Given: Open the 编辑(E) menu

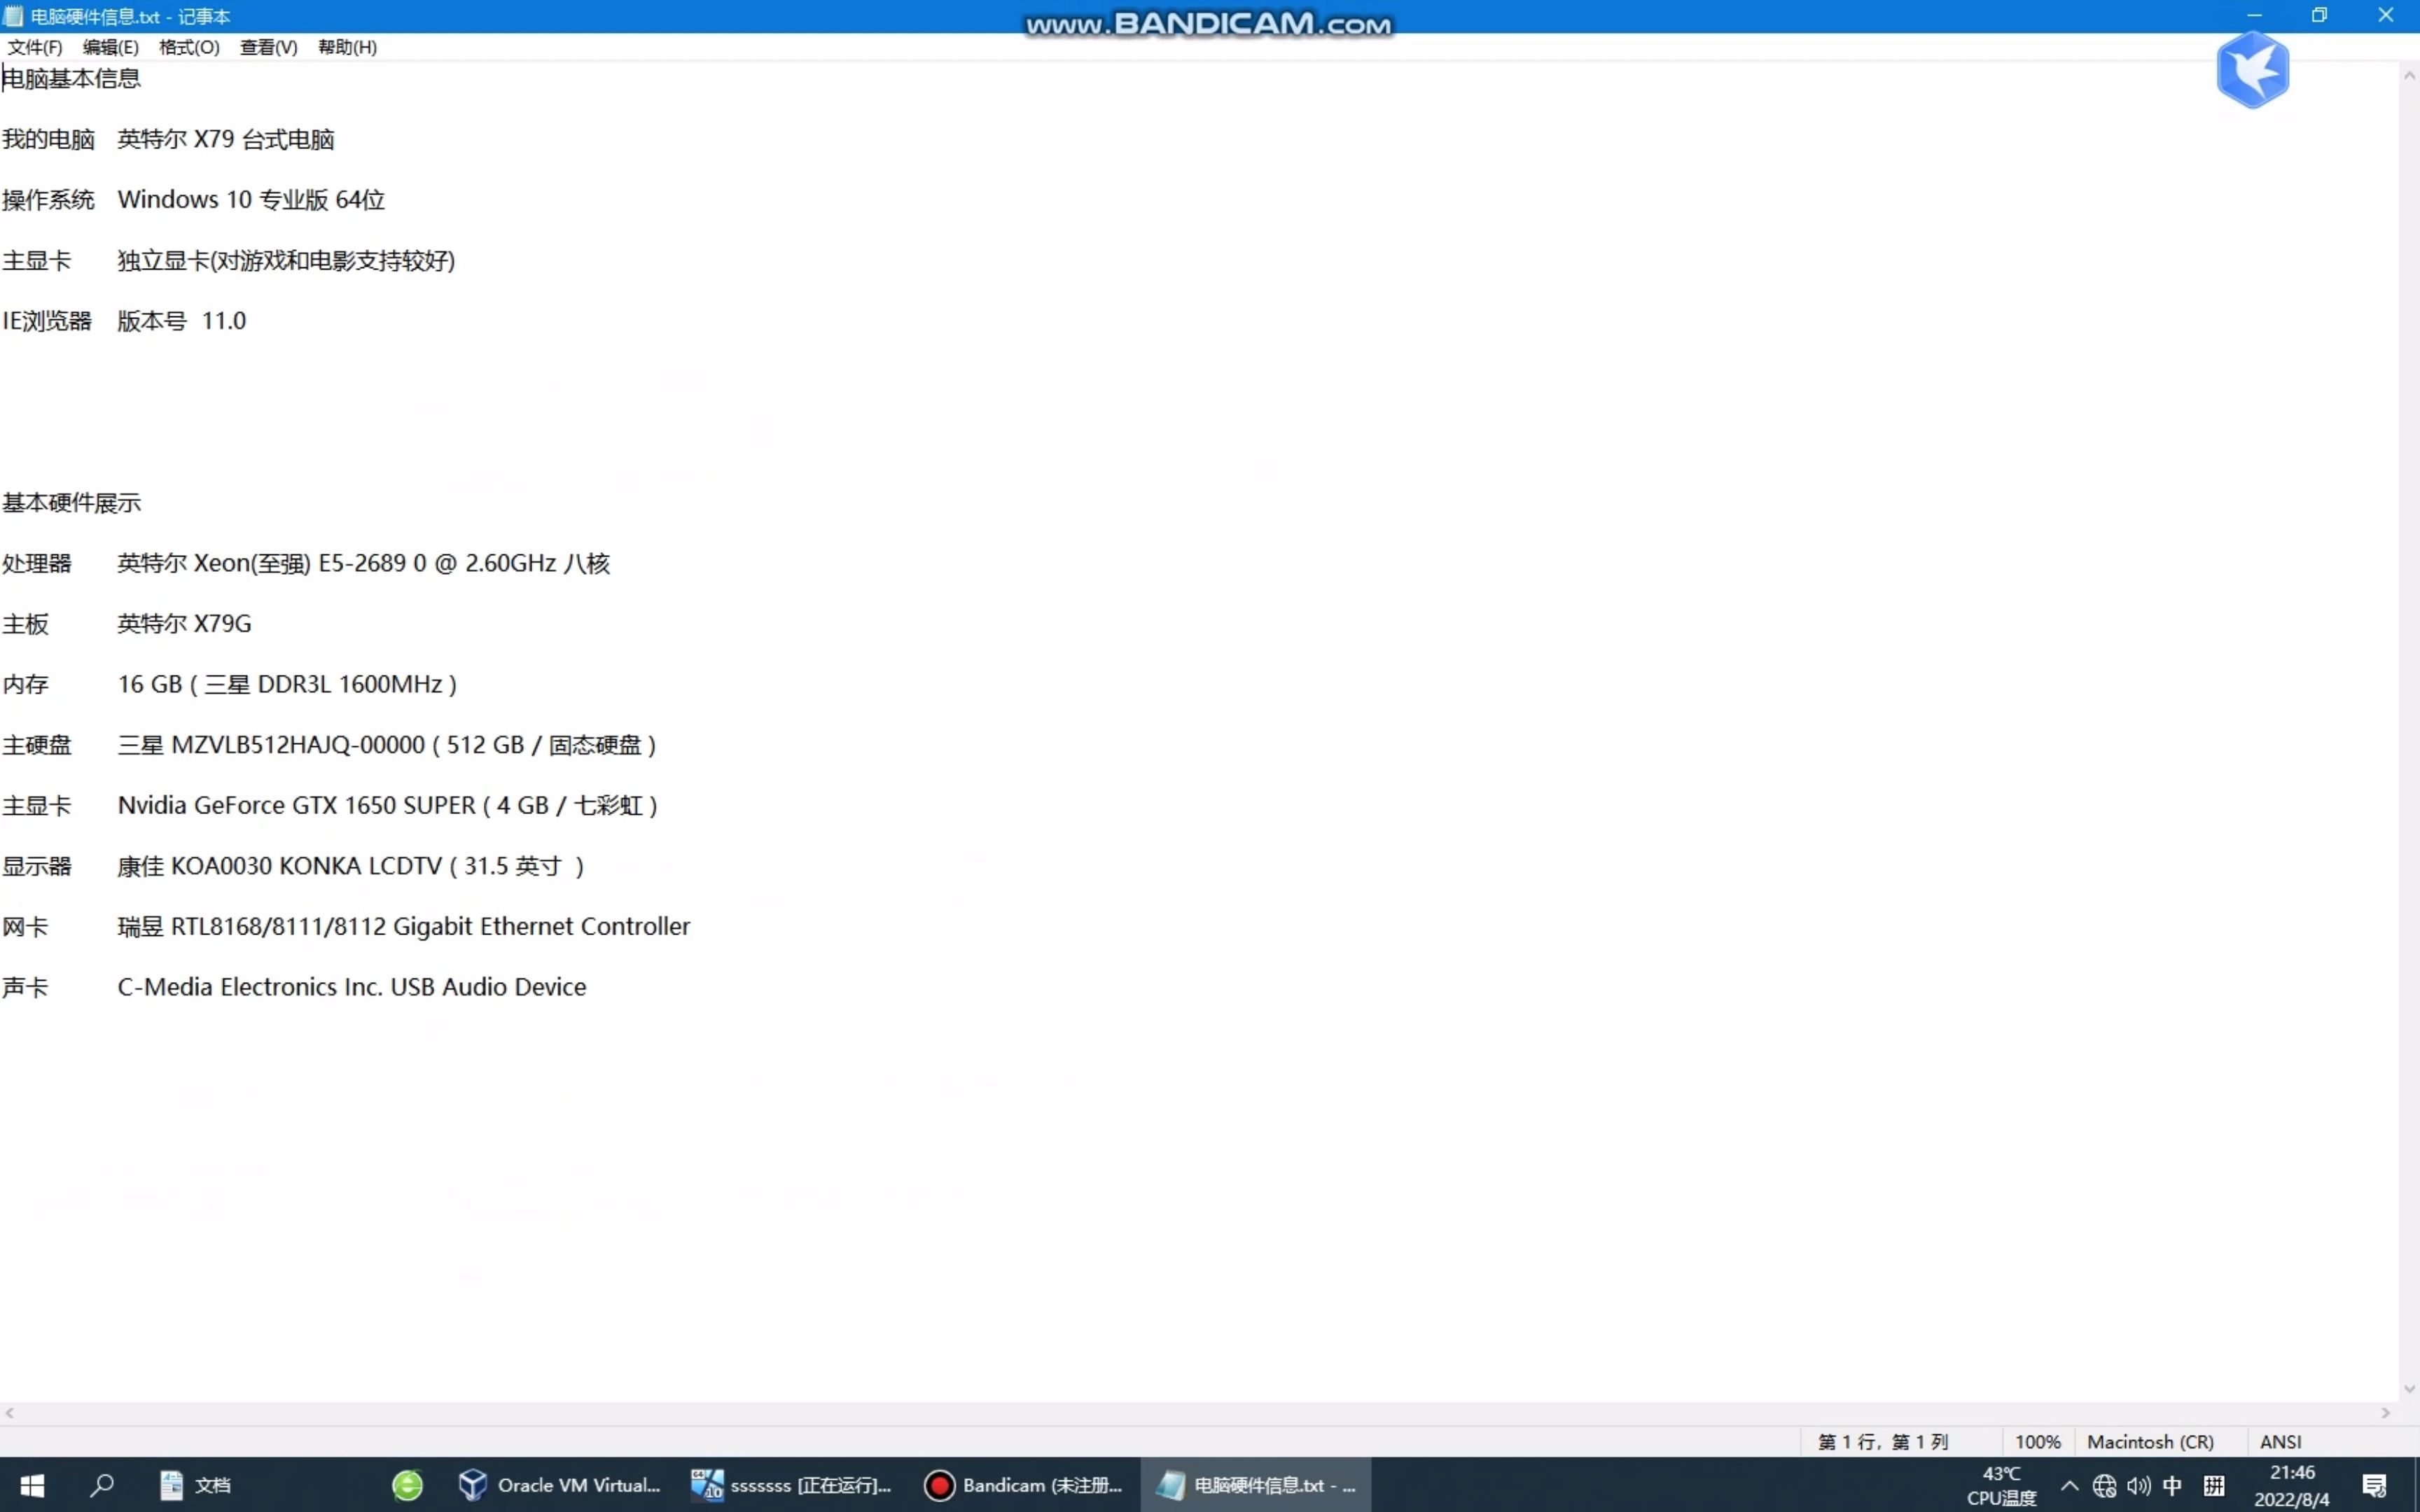Looking at the screenshot, I should (x=111, y=47).
